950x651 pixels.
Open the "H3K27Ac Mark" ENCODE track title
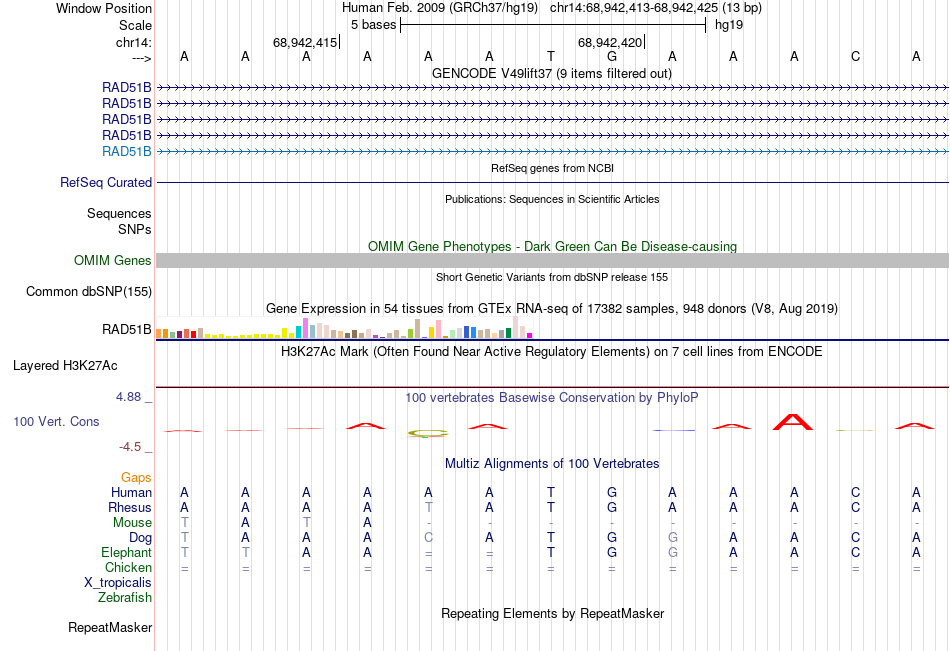pyautogui.click(x=552, y=352)
